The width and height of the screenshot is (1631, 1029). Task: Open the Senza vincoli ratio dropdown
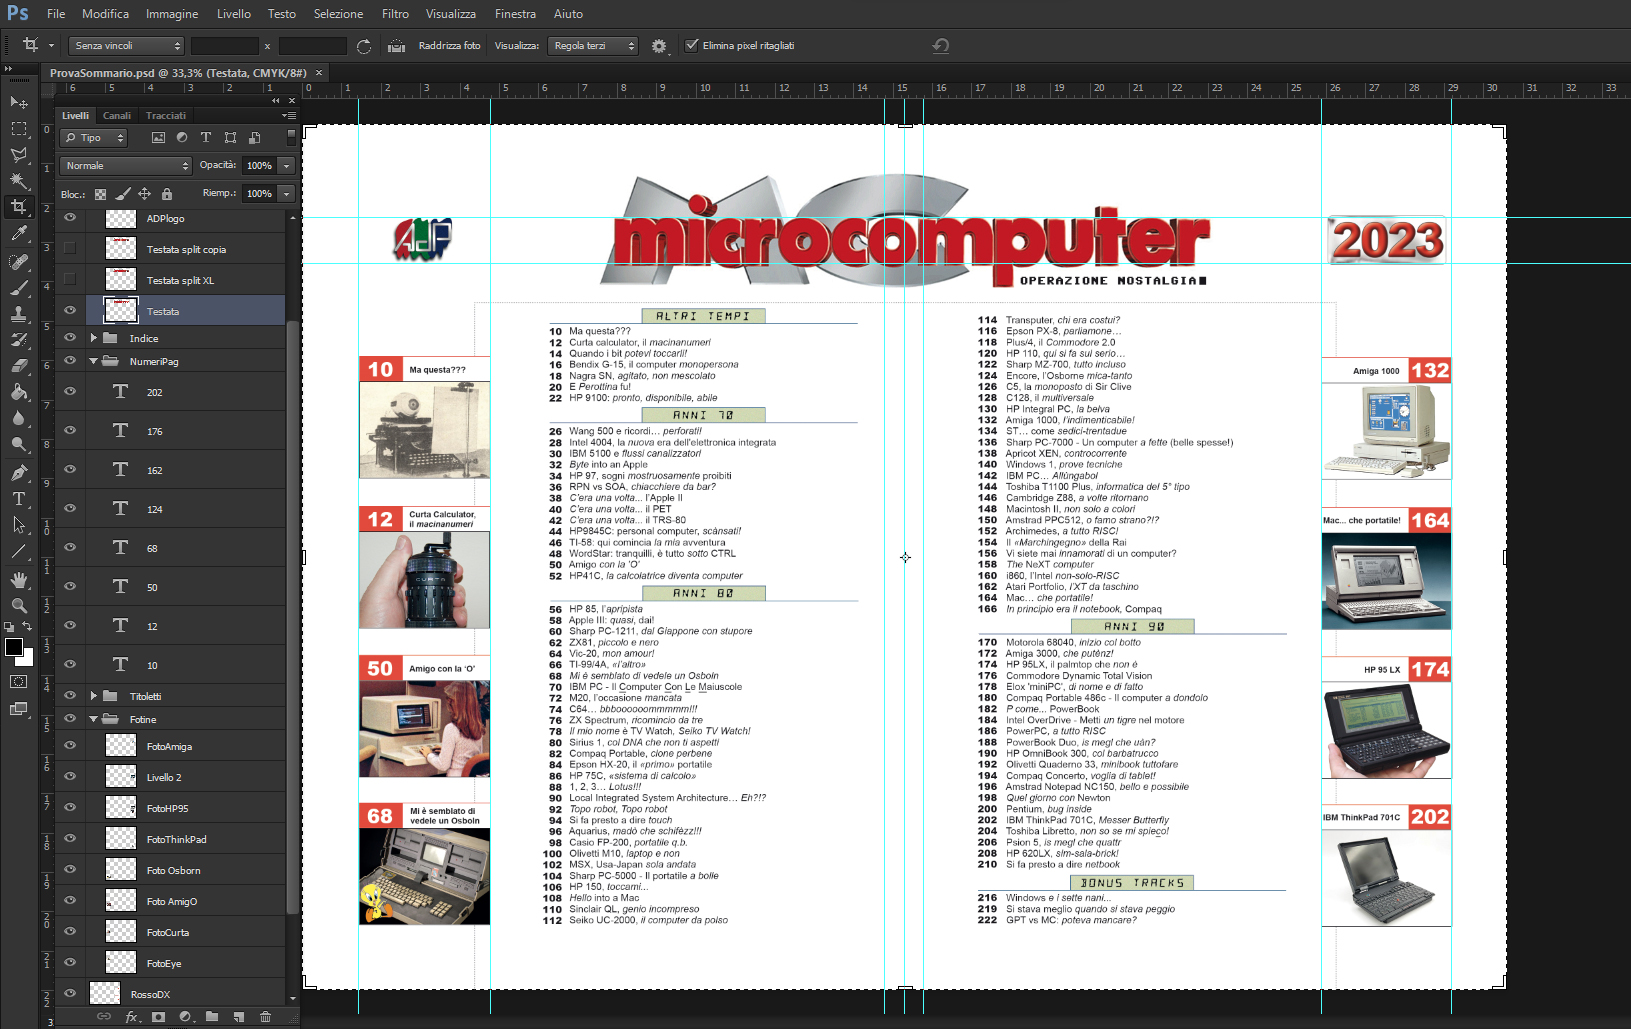[126, 46]
